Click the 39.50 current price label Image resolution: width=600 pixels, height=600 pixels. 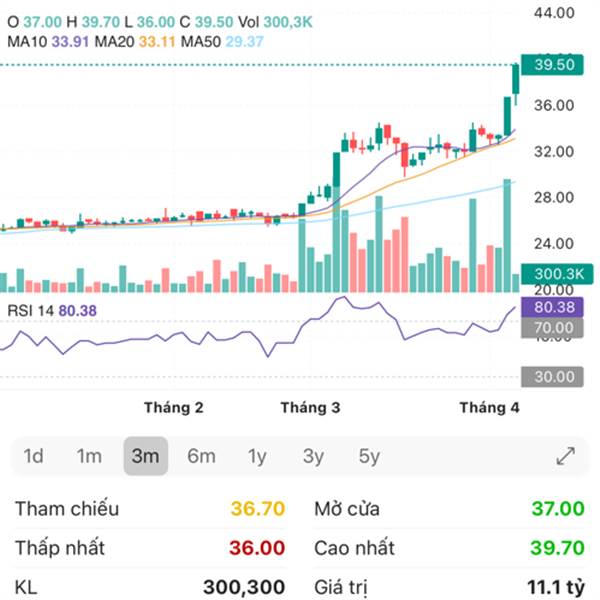553,65
